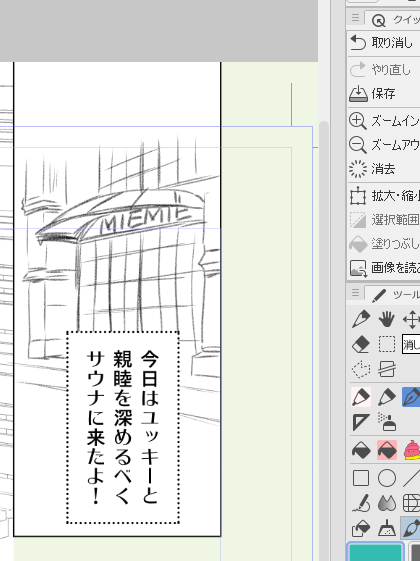
Task: Select the plain marker tool icon
Action: (387, 397)
